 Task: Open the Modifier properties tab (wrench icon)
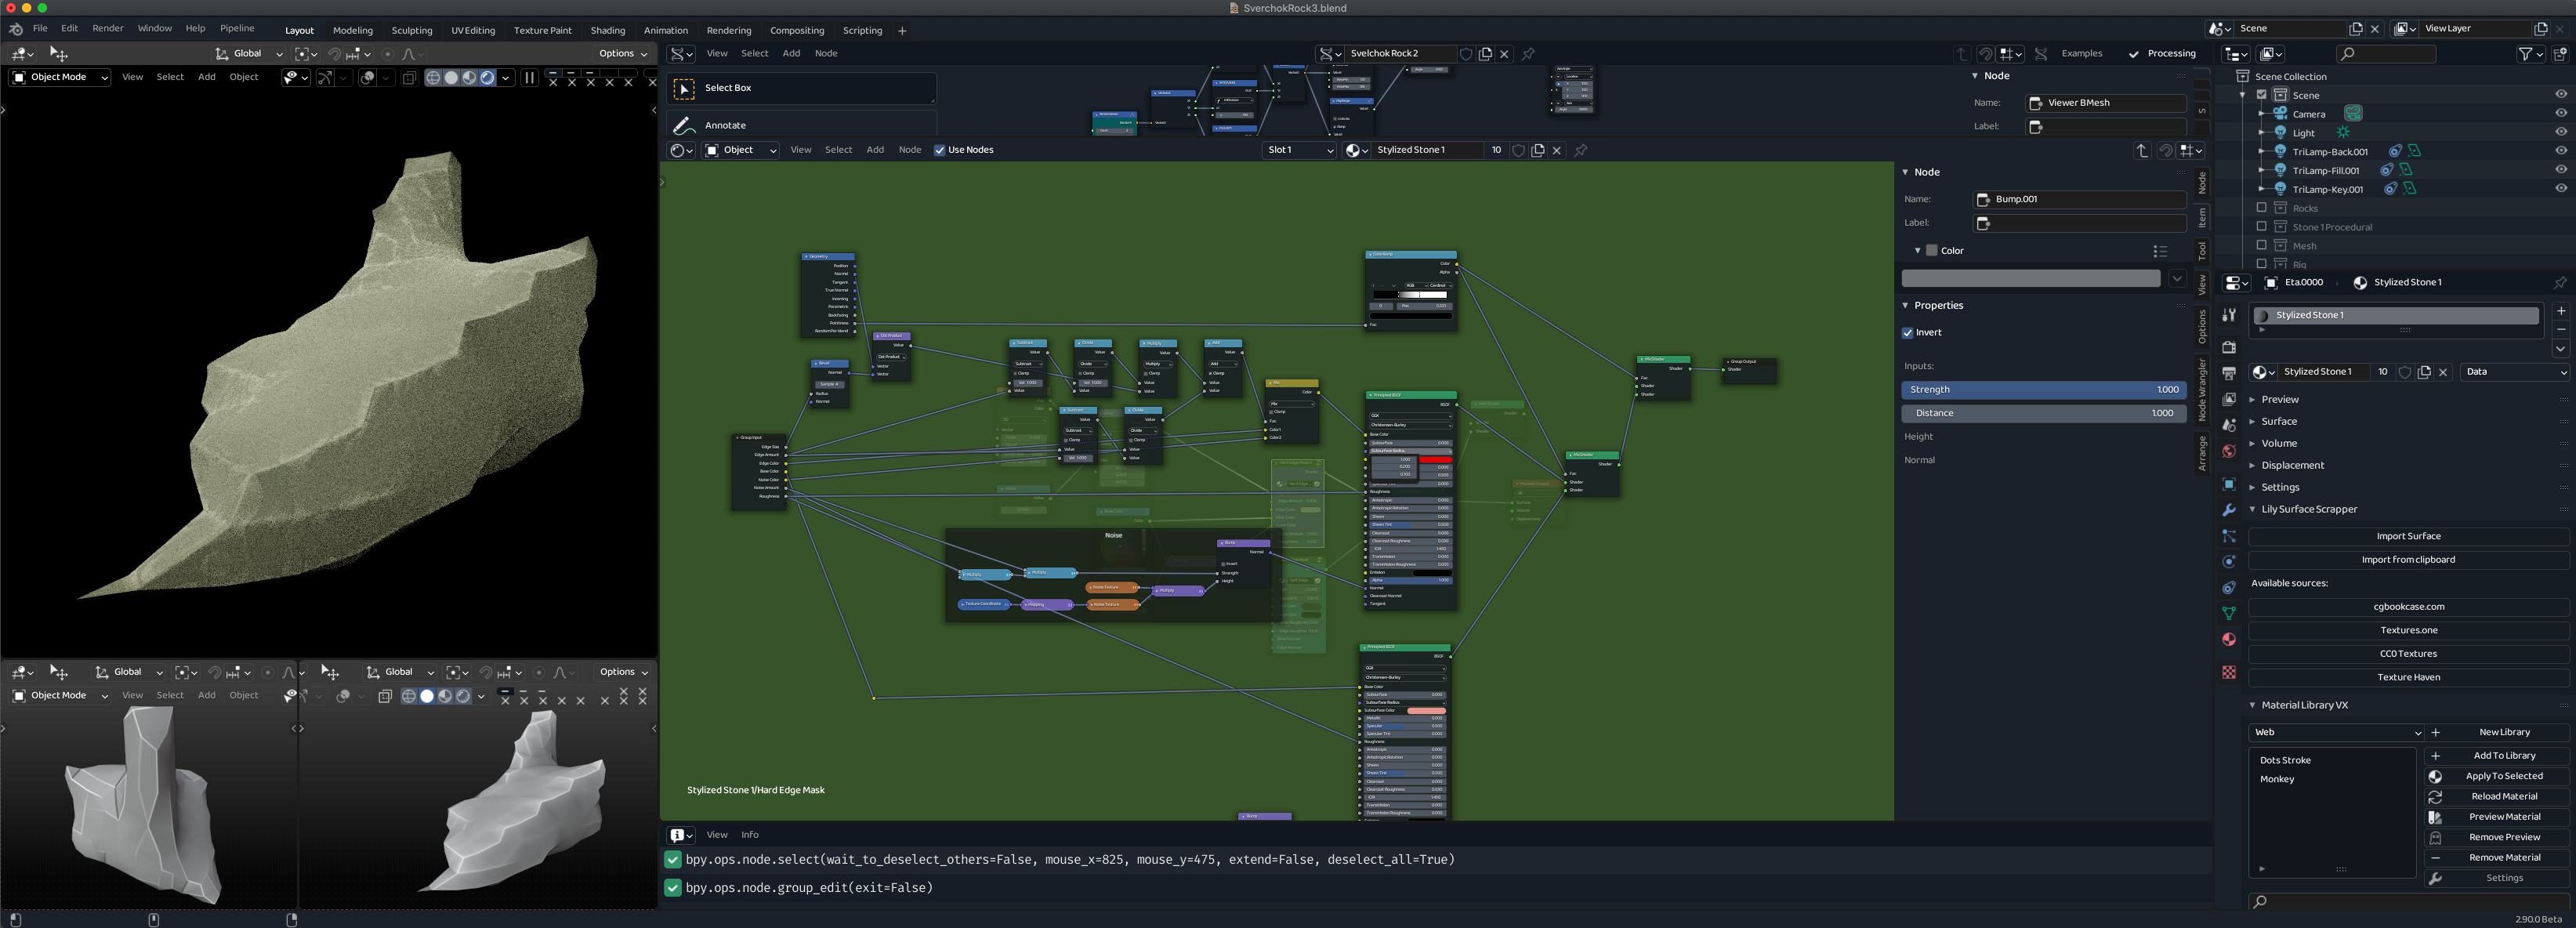tap(2228, 510)
